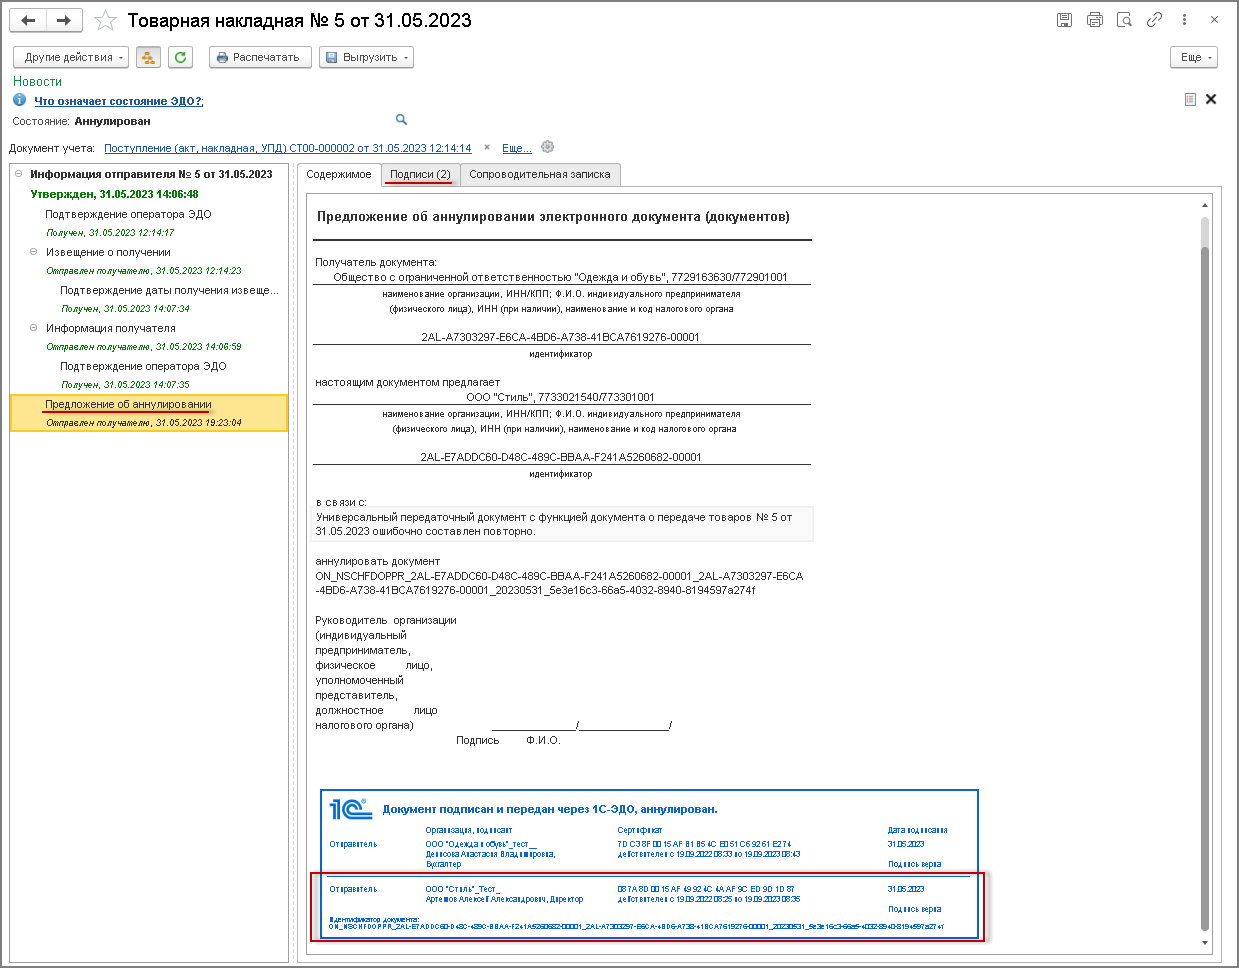Click the blue info icon near EDO link

click(19, 100)
